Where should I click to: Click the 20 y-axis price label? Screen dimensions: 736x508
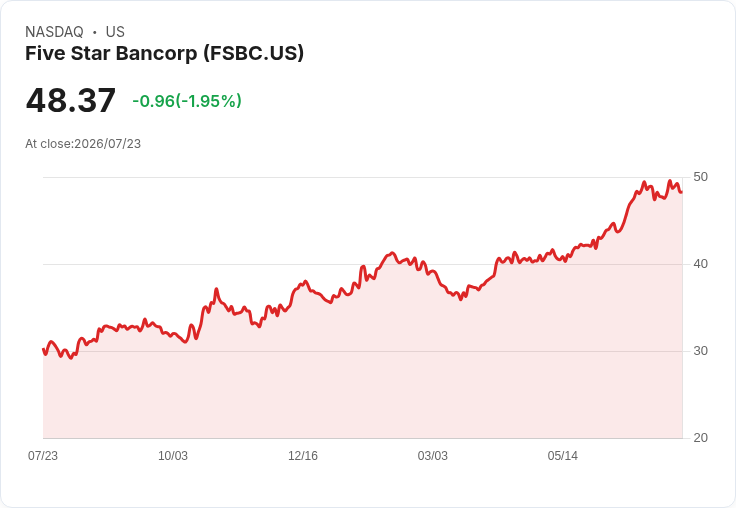(700, 438)
